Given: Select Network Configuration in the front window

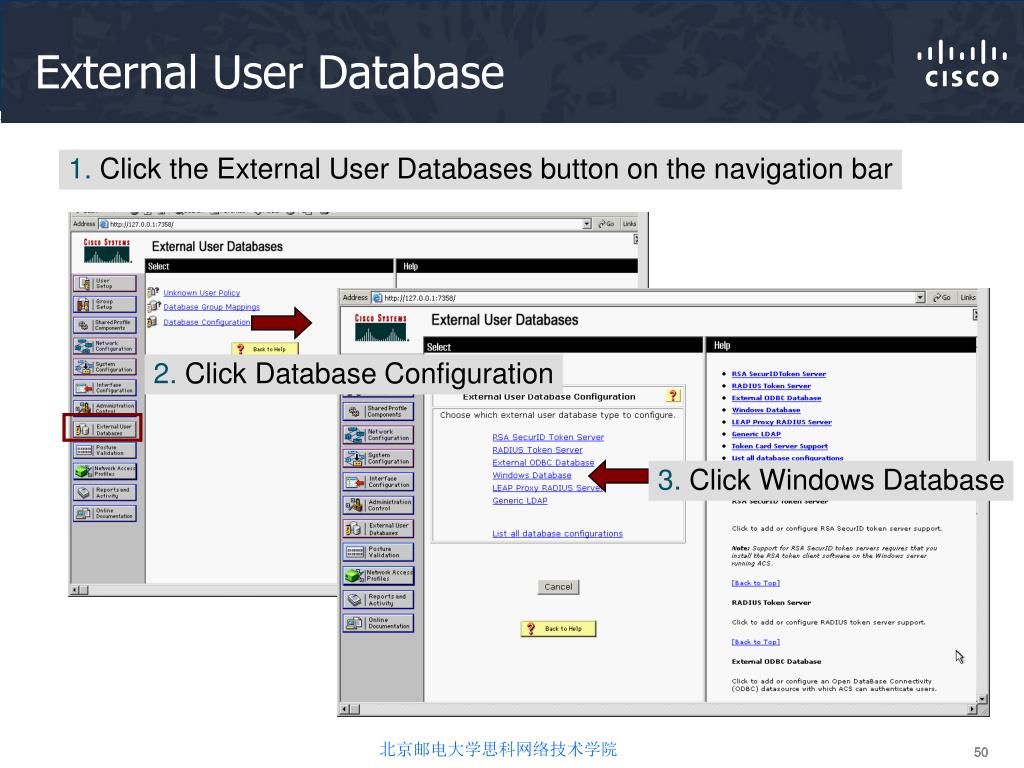Looking at the screenshot, I should (378, 435).
